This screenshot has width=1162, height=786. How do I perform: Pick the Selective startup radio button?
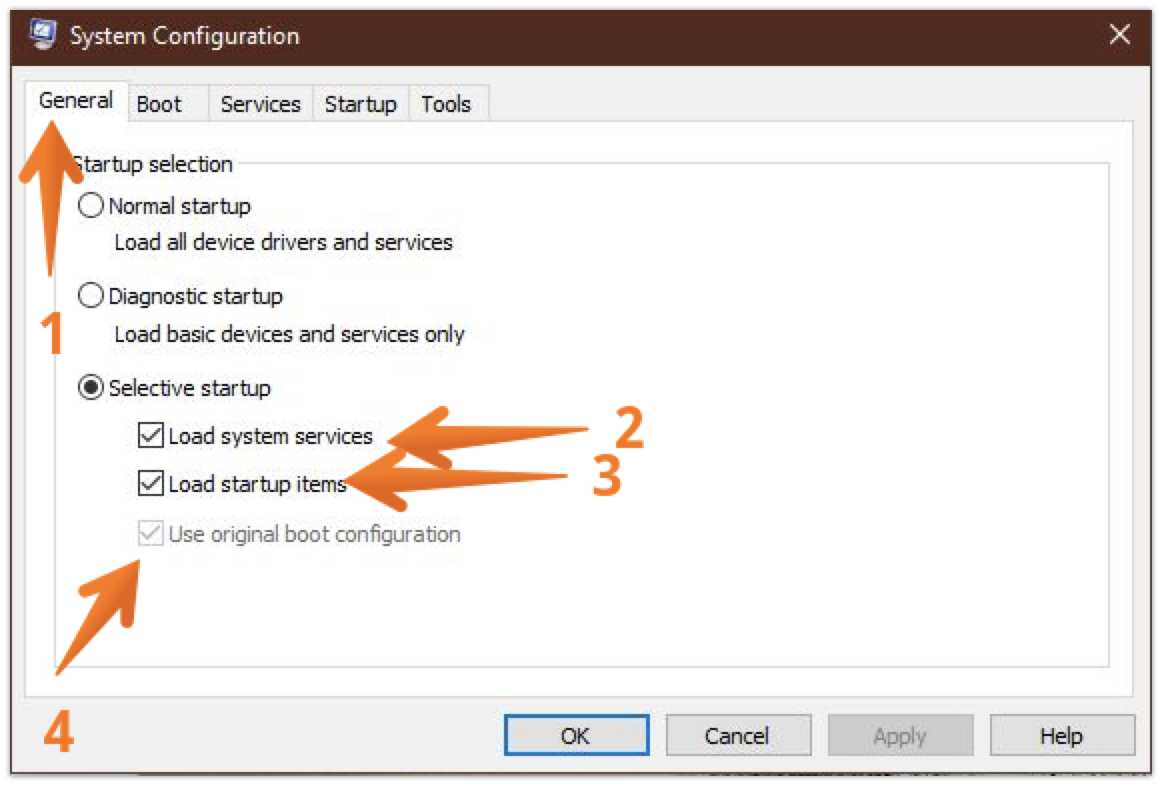coord(91,388)
